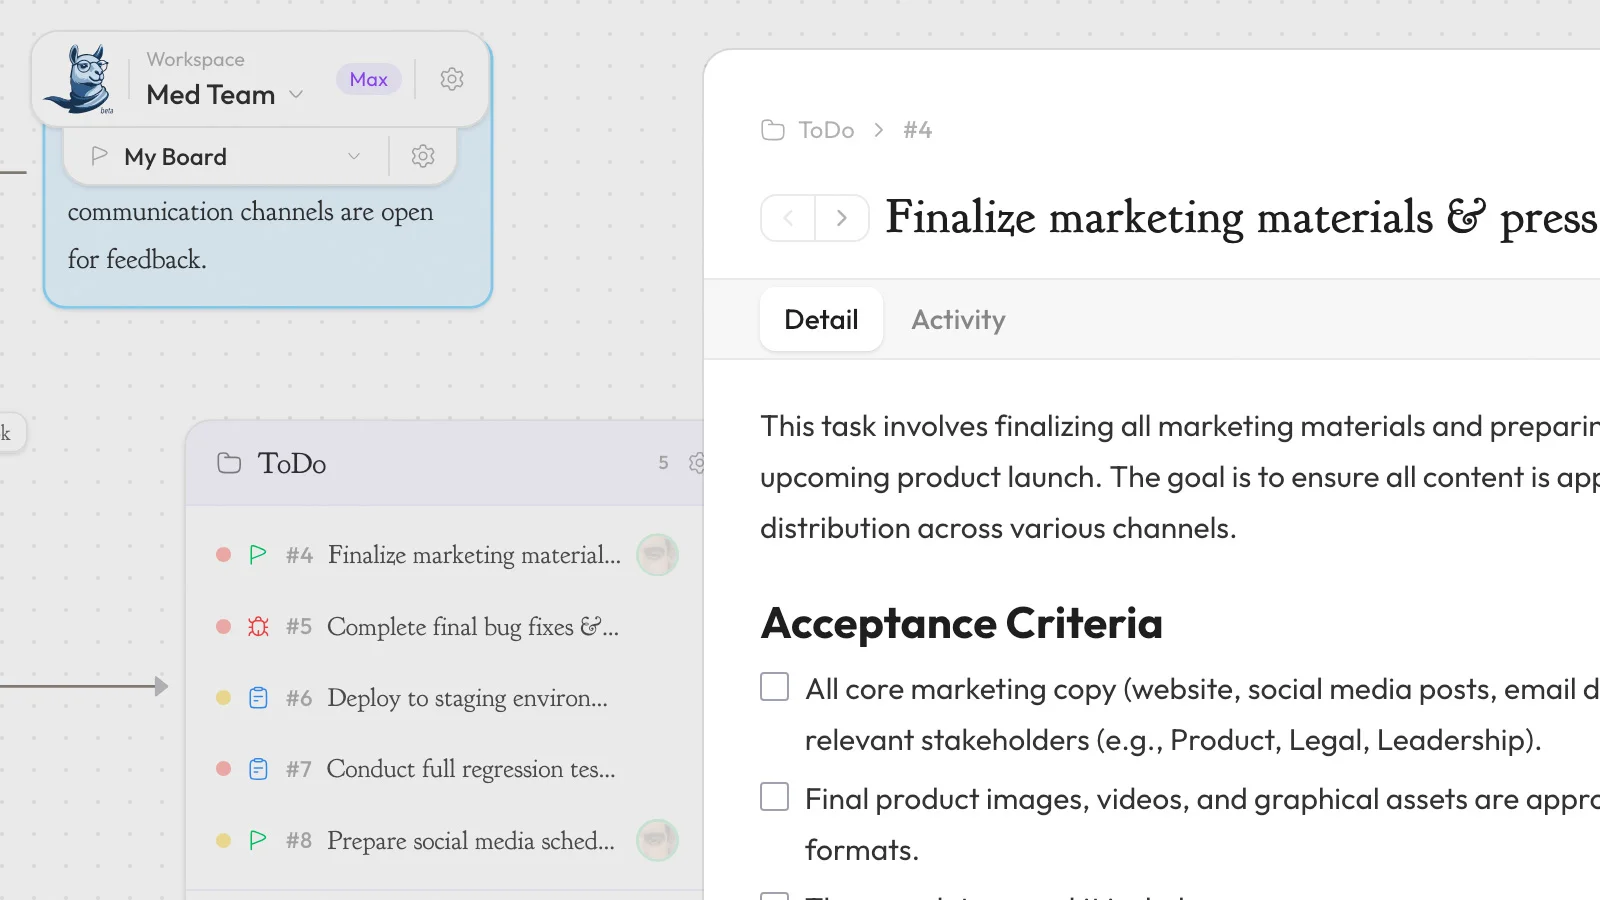This screenshot has width=1600, height=900.
Task: Expand the Med Team workspace dropdown
Action: pyautogui.click(x=296, y=95)
